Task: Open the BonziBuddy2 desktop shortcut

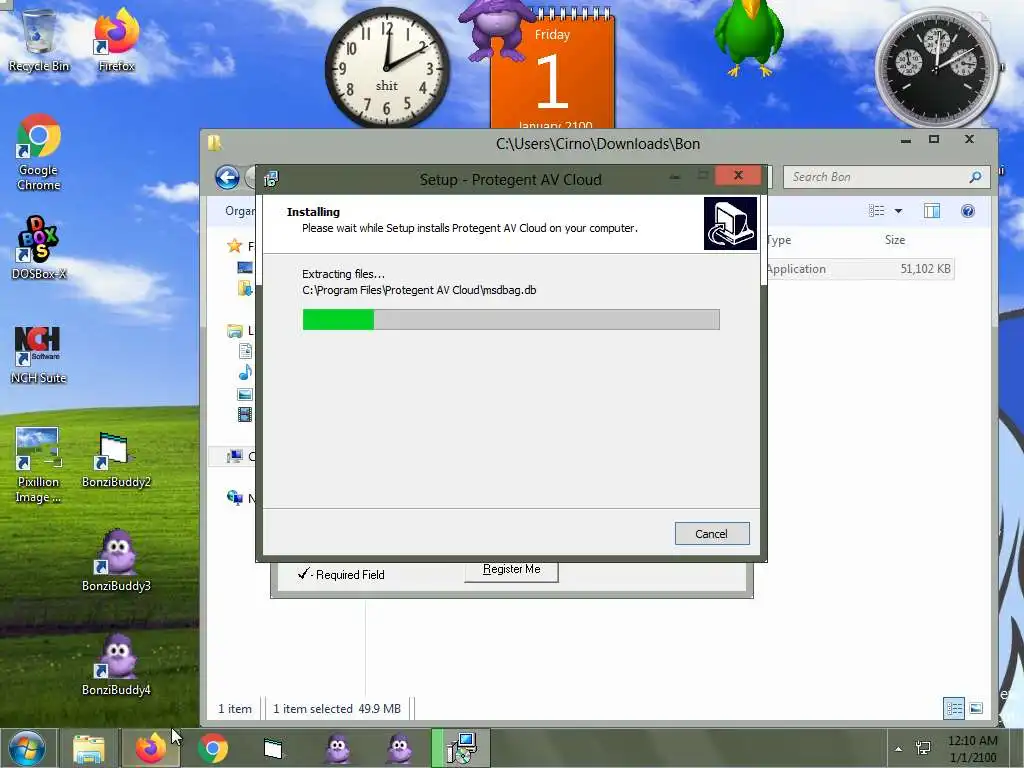Action: pyautogui.click(x=116, y=461)
